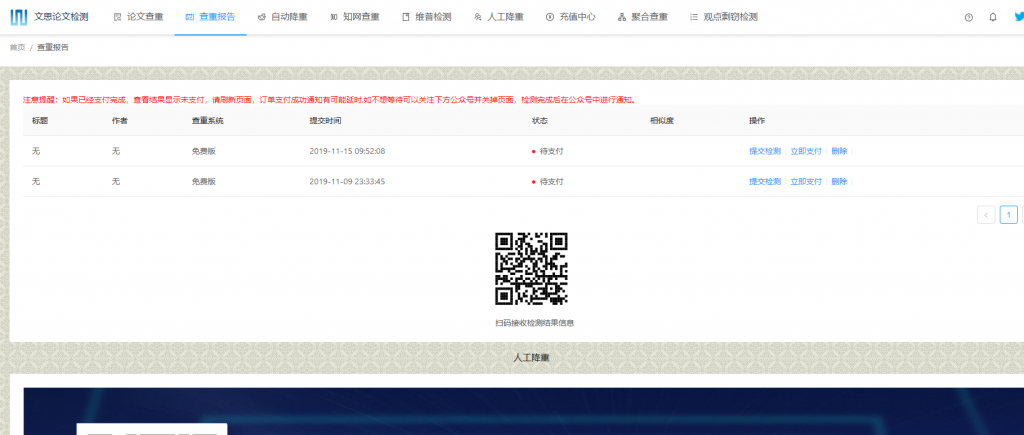Screen dimensions: 1024x435
Task: Open the 维普检测 navigation item
Action: 426,17
